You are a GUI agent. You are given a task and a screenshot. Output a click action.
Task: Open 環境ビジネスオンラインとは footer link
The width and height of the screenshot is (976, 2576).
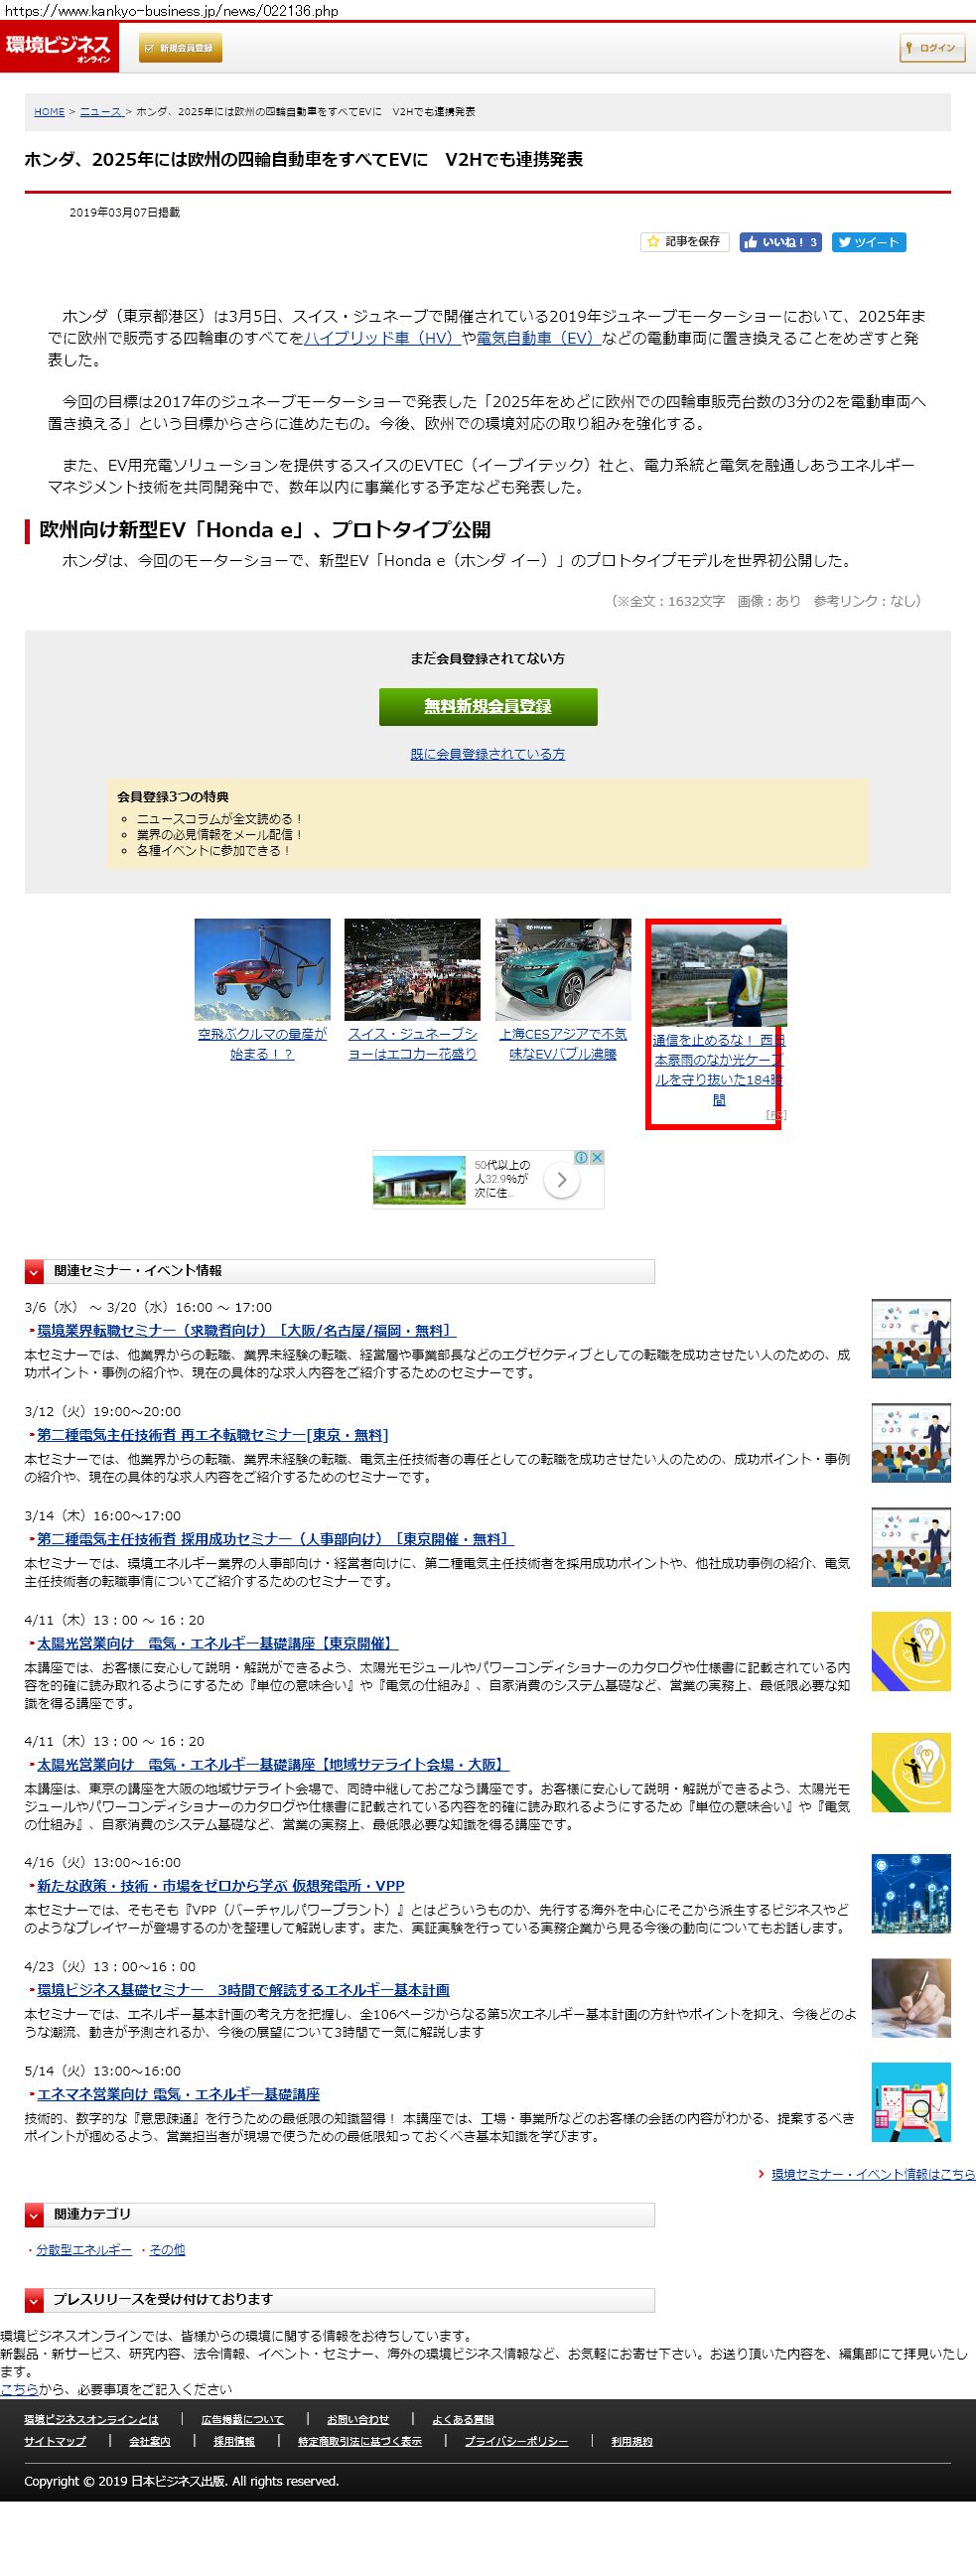(x=91, y=2419)
